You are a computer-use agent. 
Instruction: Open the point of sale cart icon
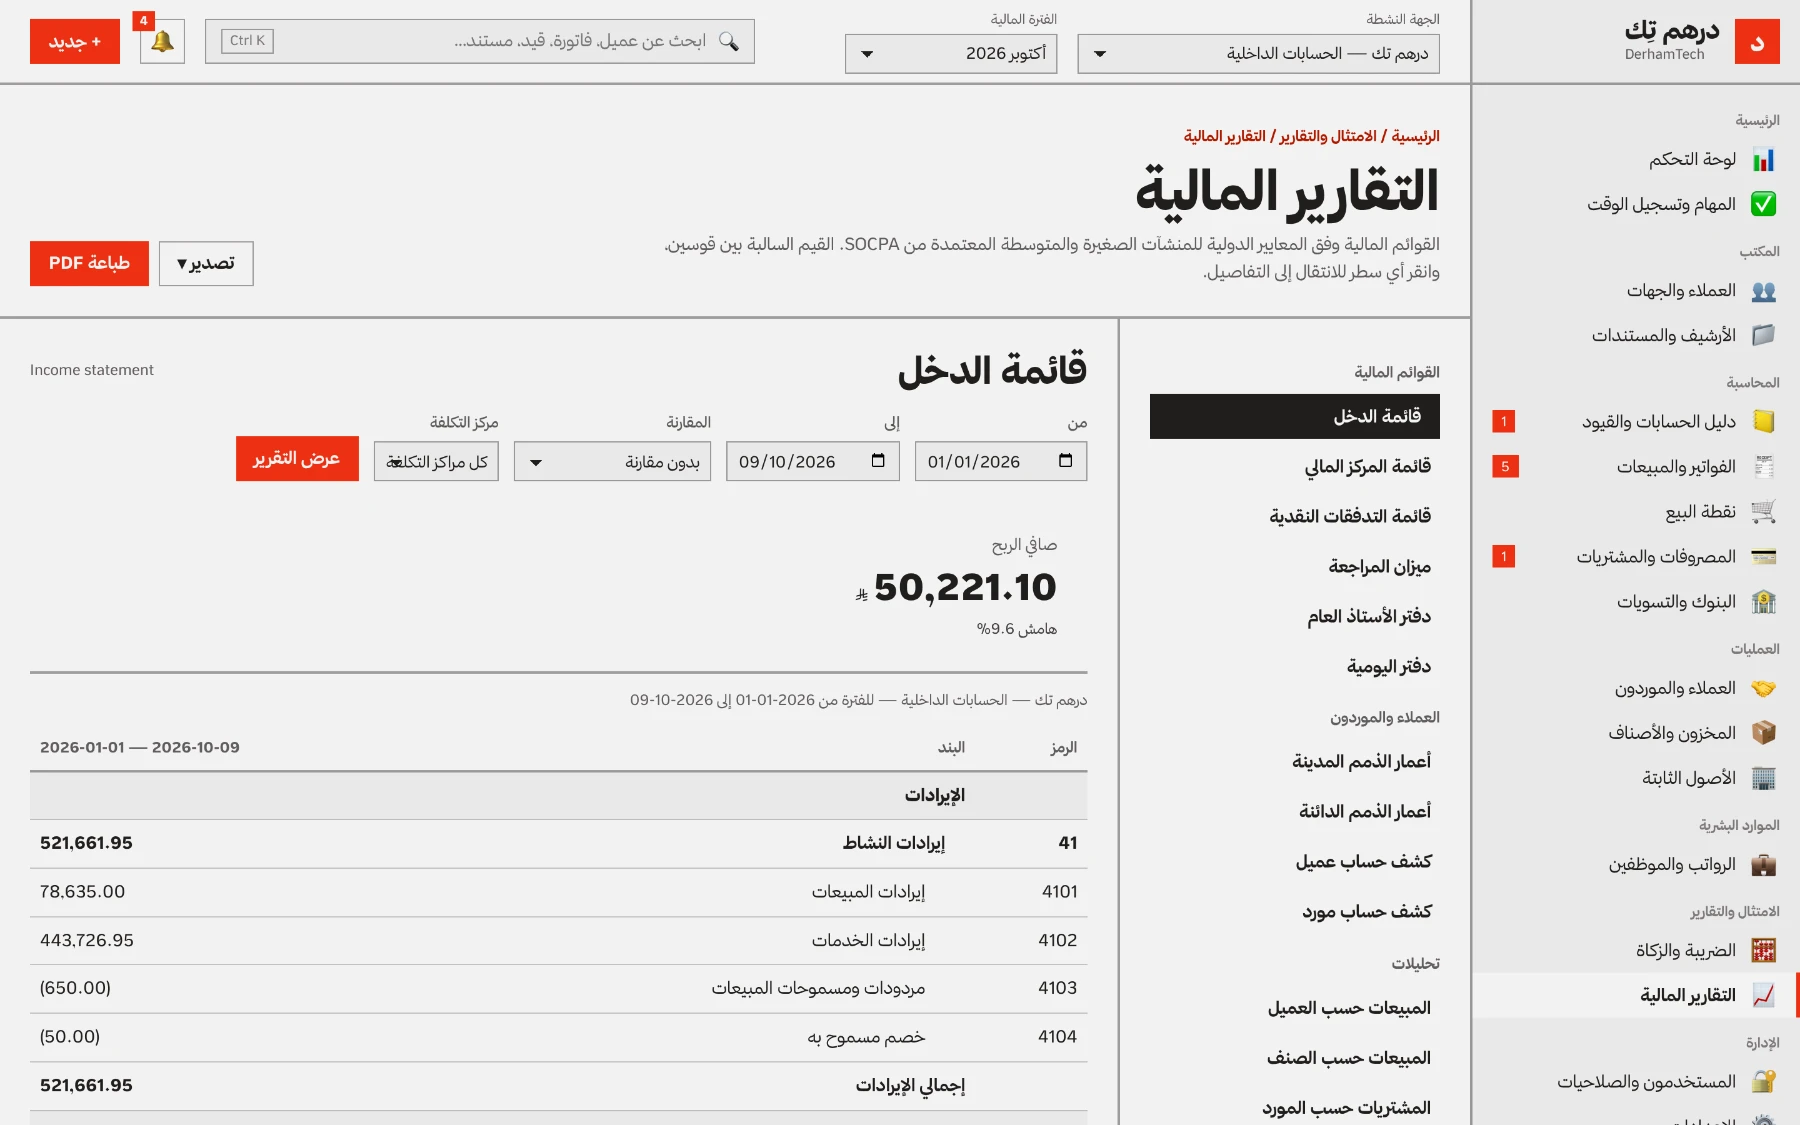(1763, 512)
